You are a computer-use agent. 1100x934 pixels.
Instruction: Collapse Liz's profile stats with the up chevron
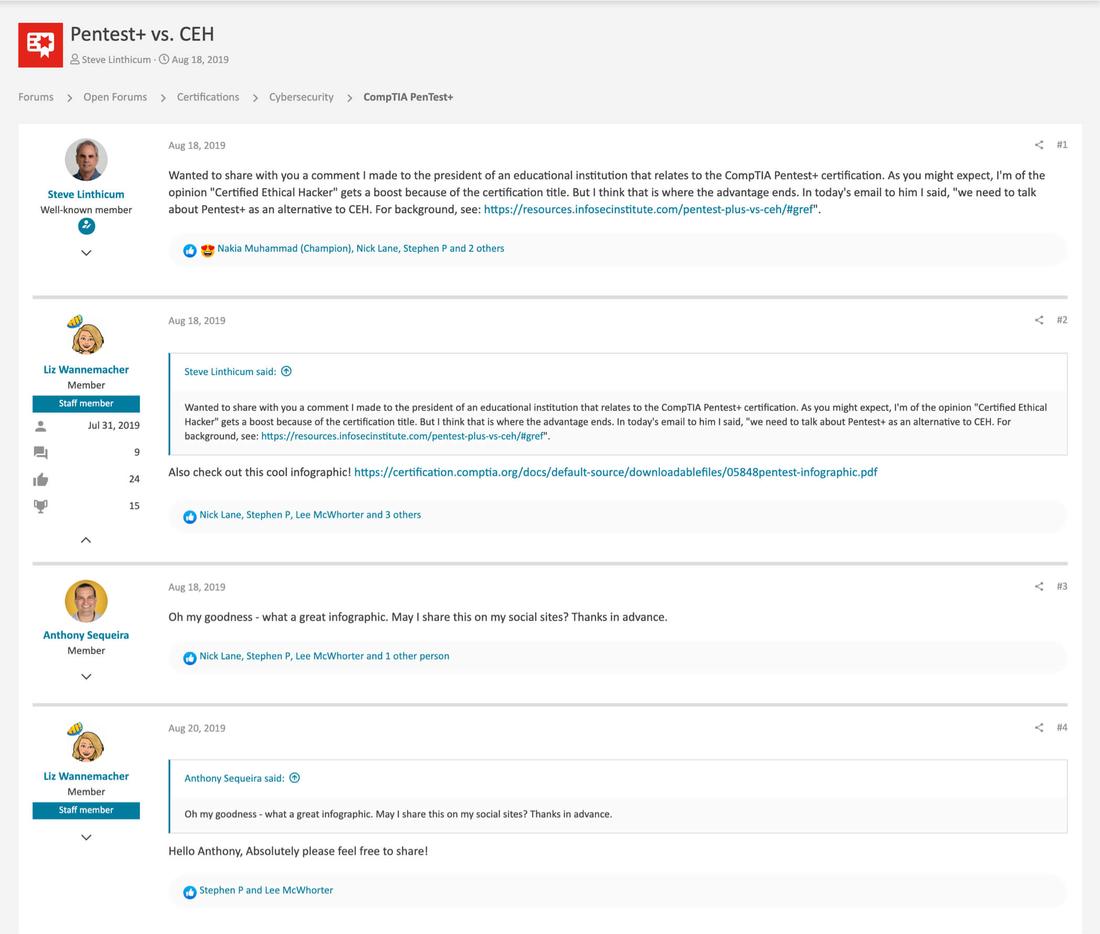[x=86, y=539]
